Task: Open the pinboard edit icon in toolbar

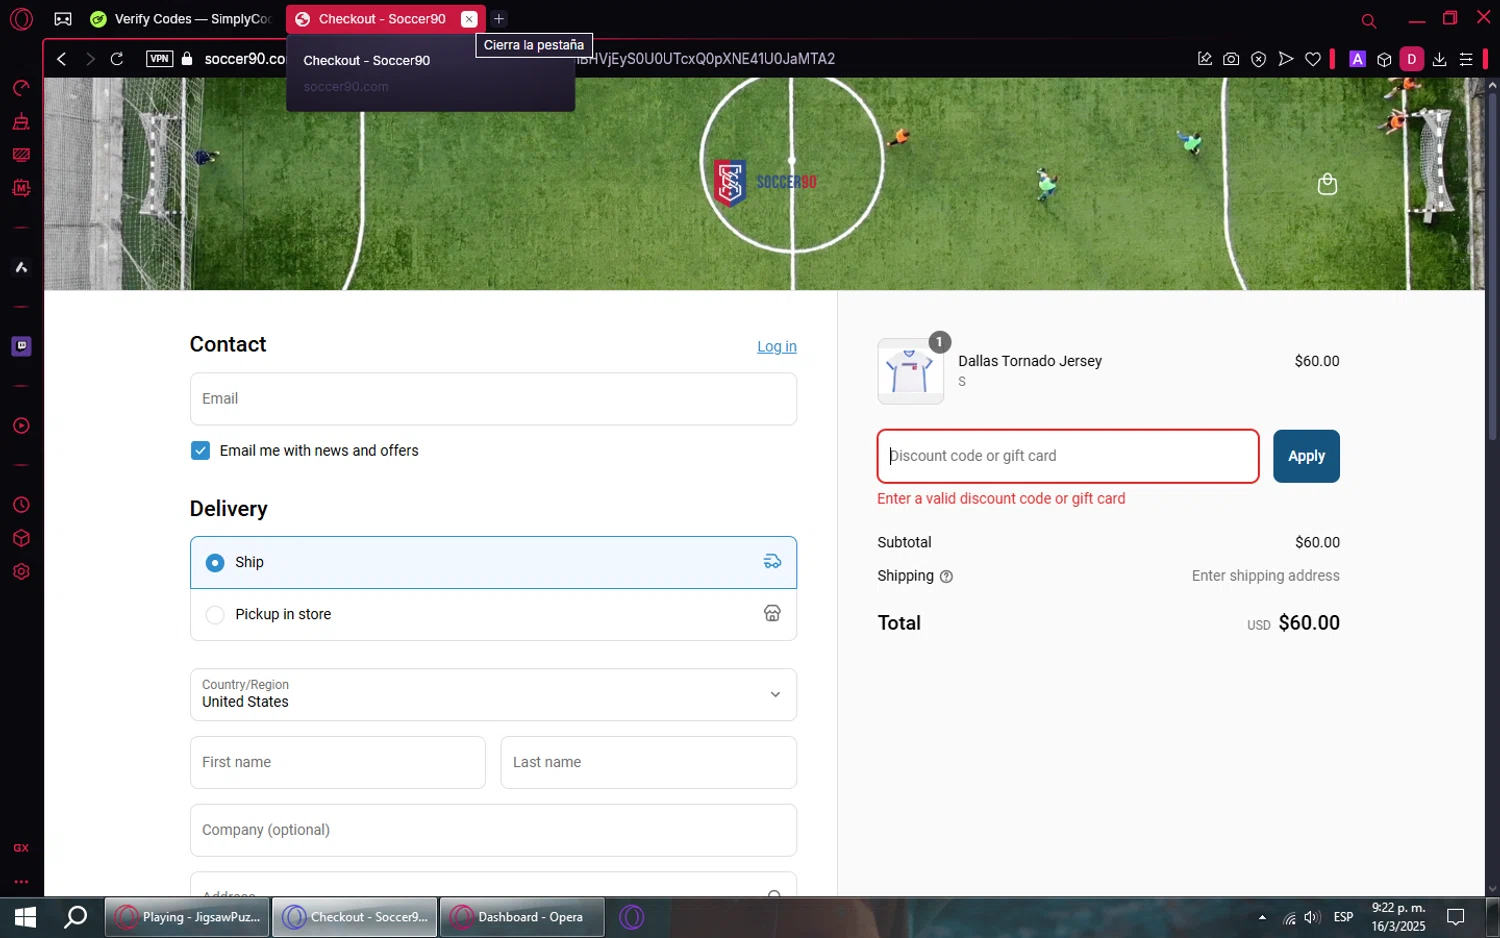Action: 1205,59
